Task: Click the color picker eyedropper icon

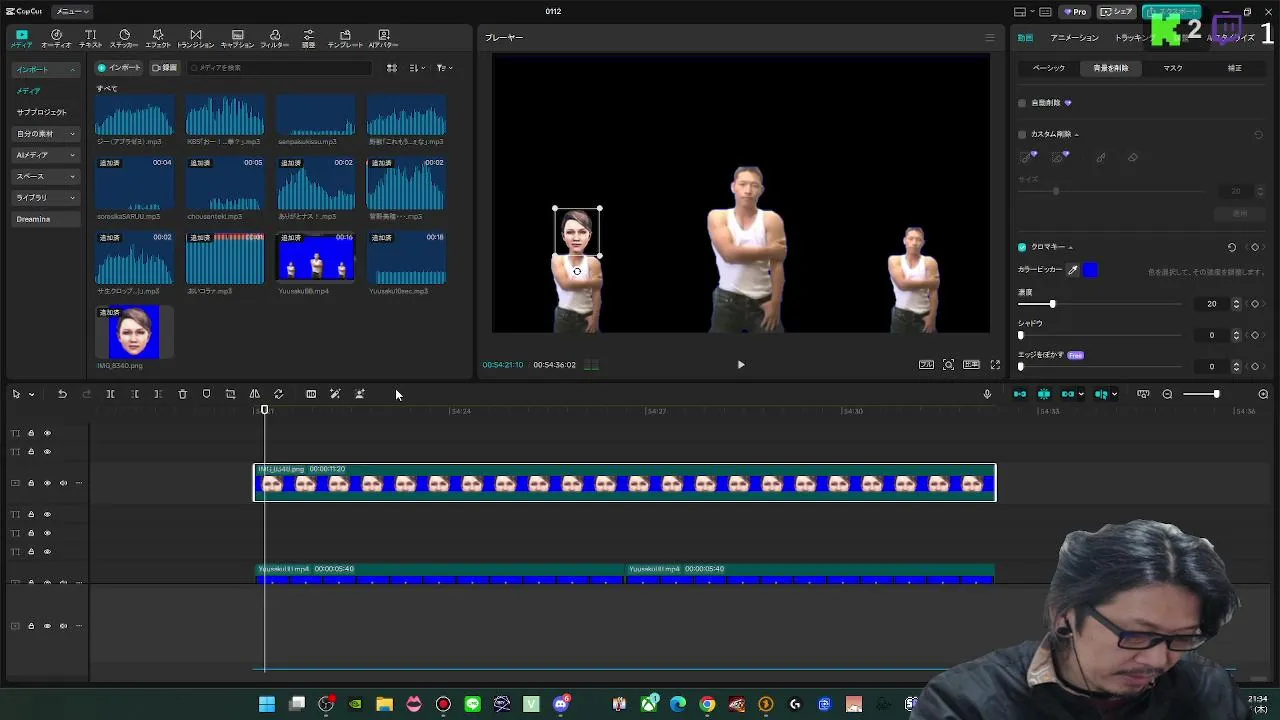Action: tap(1073, 270)
